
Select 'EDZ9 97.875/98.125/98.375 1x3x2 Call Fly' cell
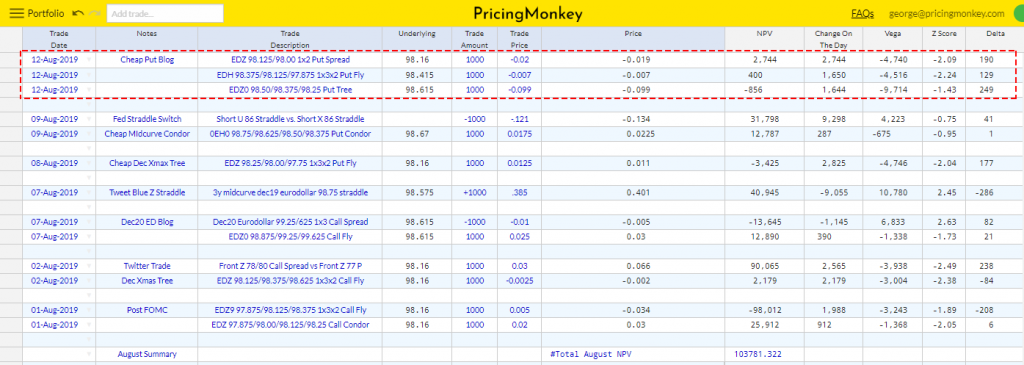(290, 310)
